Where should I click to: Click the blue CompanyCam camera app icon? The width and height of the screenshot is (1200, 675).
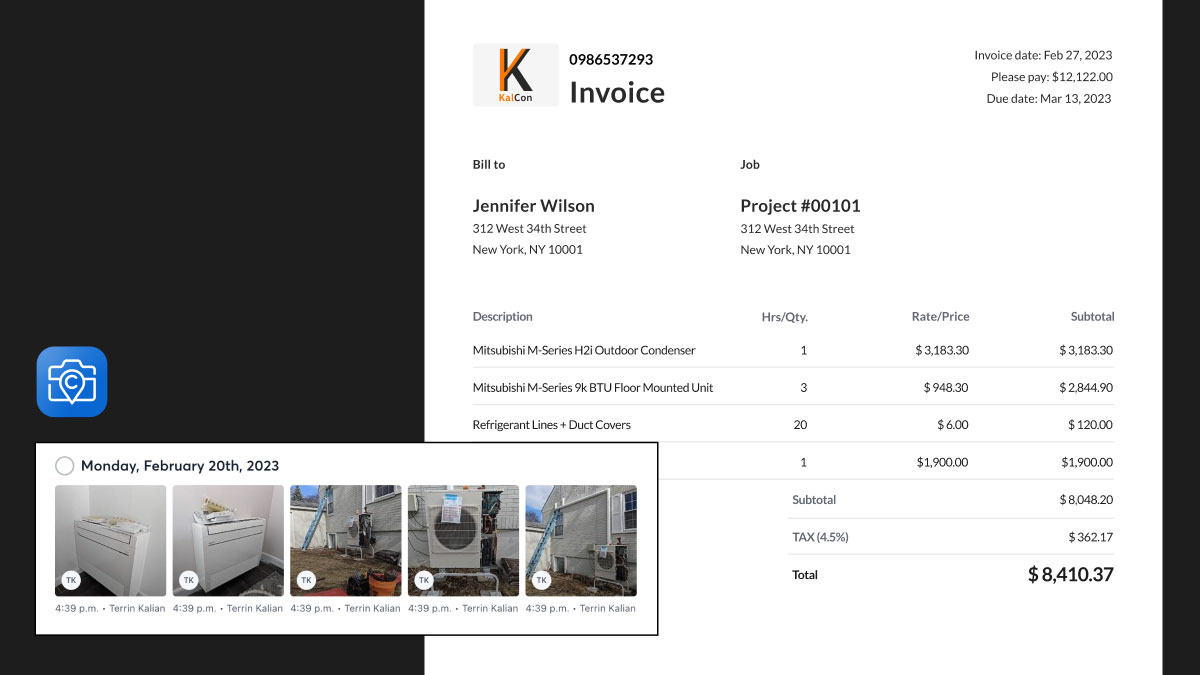click(x=72, y=381)
